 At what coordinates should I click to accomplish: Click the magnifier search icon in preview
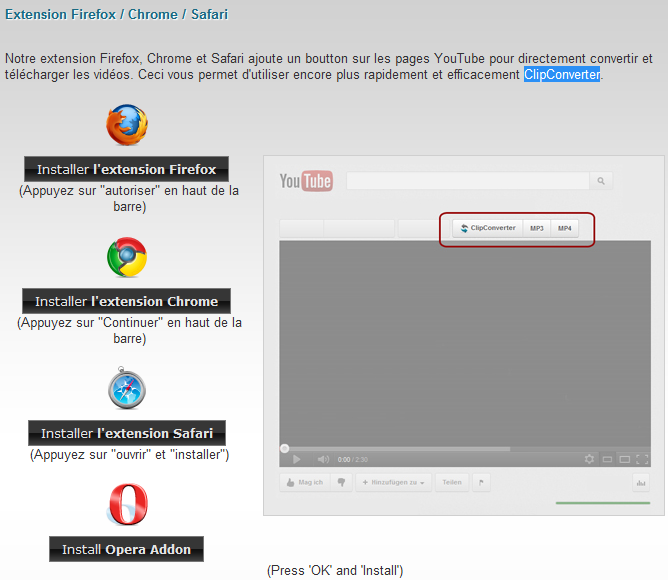coord(601,181)
